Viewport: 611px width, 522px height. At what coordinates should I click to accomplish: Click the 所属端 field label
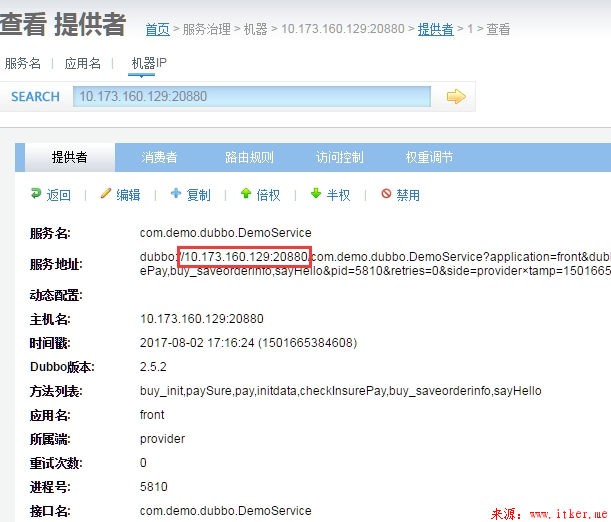click(50, 439)
